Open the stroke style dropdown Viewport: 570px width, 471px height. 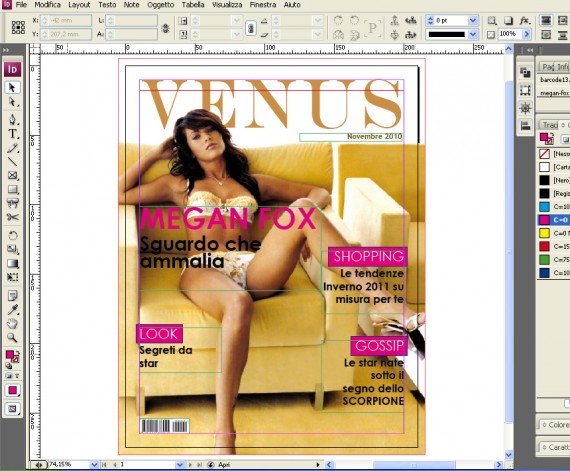(x=473, y=34)
